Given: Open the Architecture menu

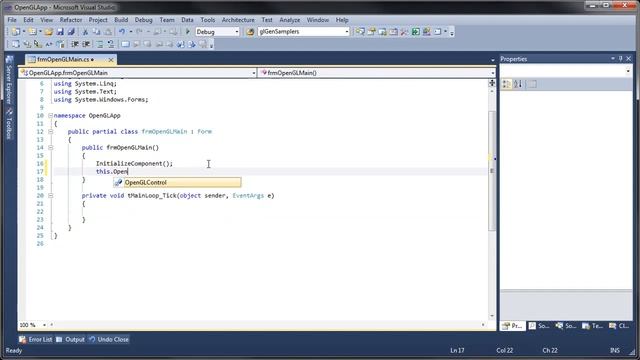Looking at the screenshot, I should coord(238,20).
